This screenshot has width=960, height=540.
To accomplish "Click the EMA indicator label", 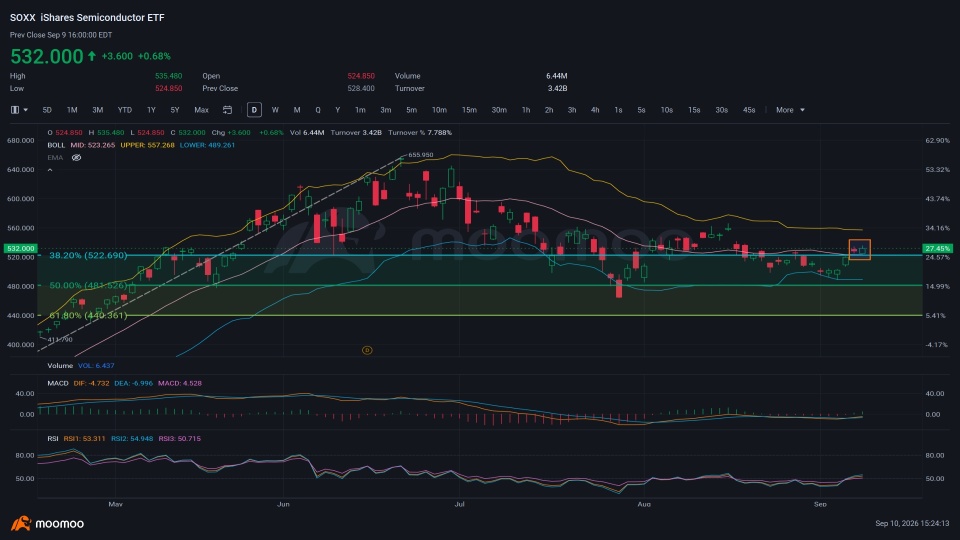I will coord(55,158).
